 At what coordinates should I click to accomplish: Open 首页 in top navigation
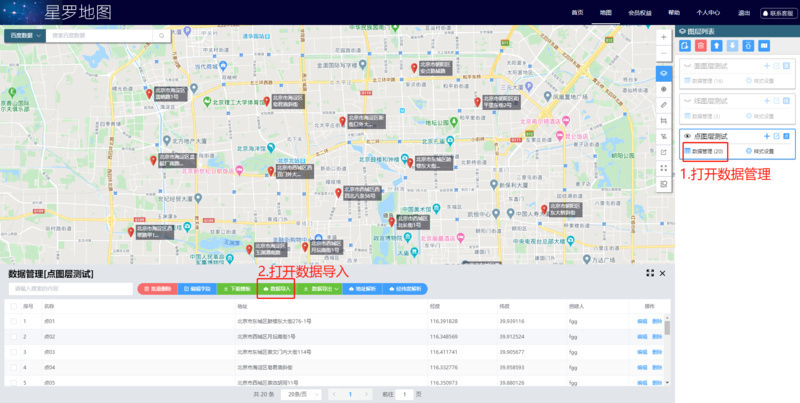click(x=577, y=13)
